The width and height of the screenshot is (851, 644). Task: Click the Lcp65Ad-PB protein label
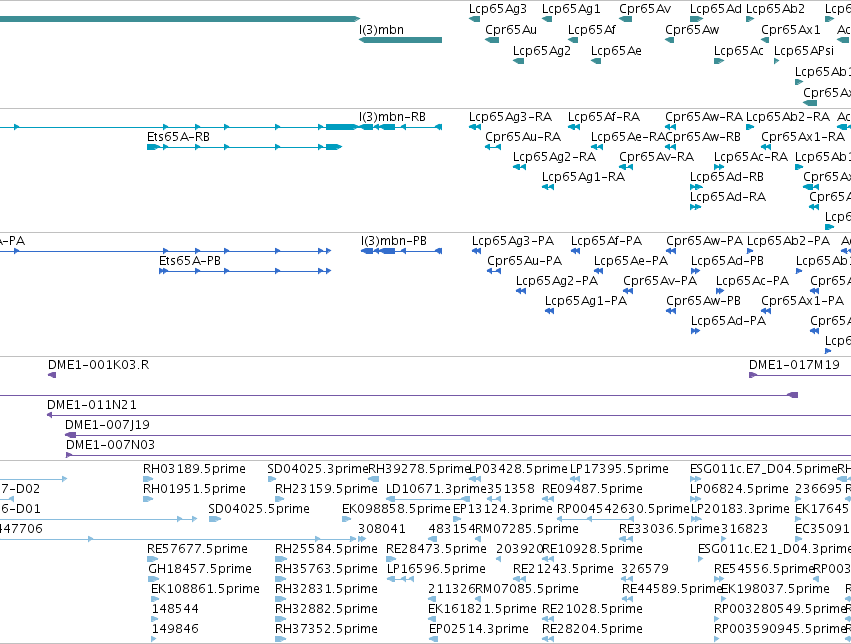pyautogui.click(x=727, y=261)
